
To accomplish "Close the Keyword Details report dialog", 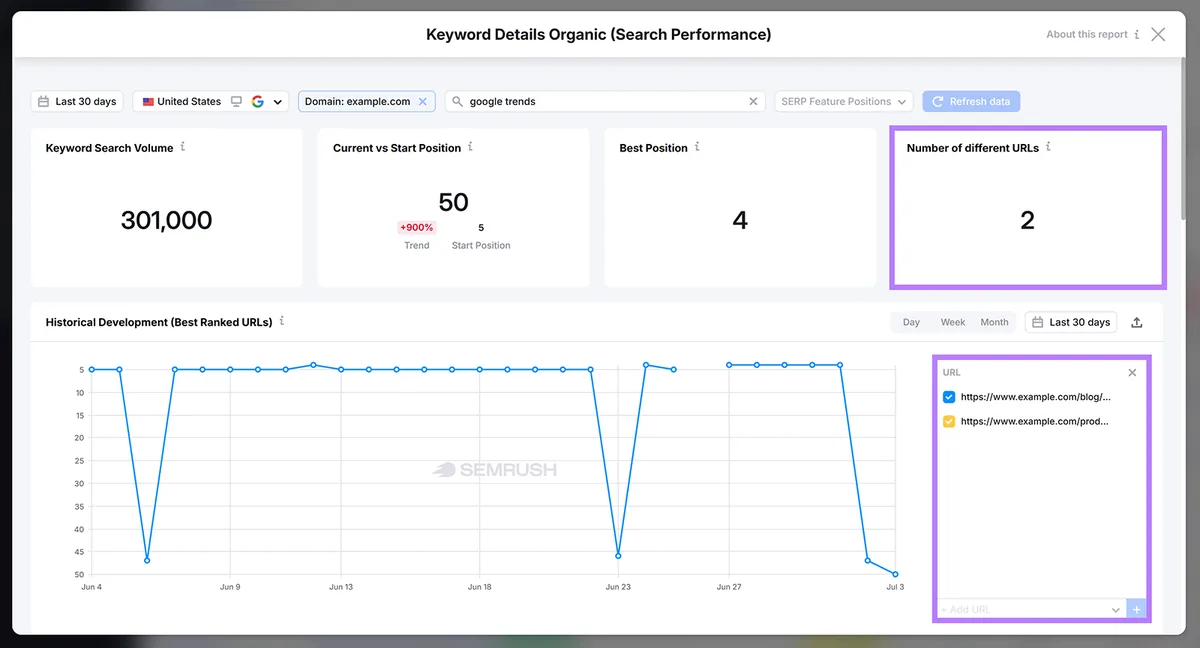I will 1158,34.
